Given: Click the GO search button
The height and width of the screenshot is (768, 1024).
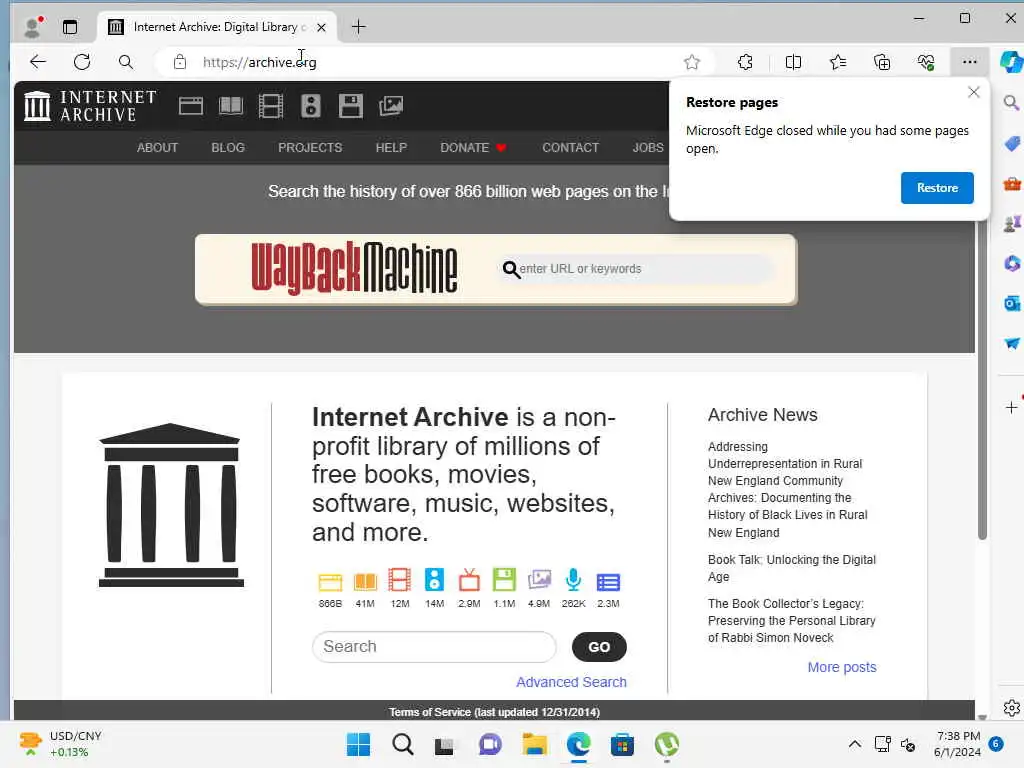Looking at the screenshot, I should 599,647.
